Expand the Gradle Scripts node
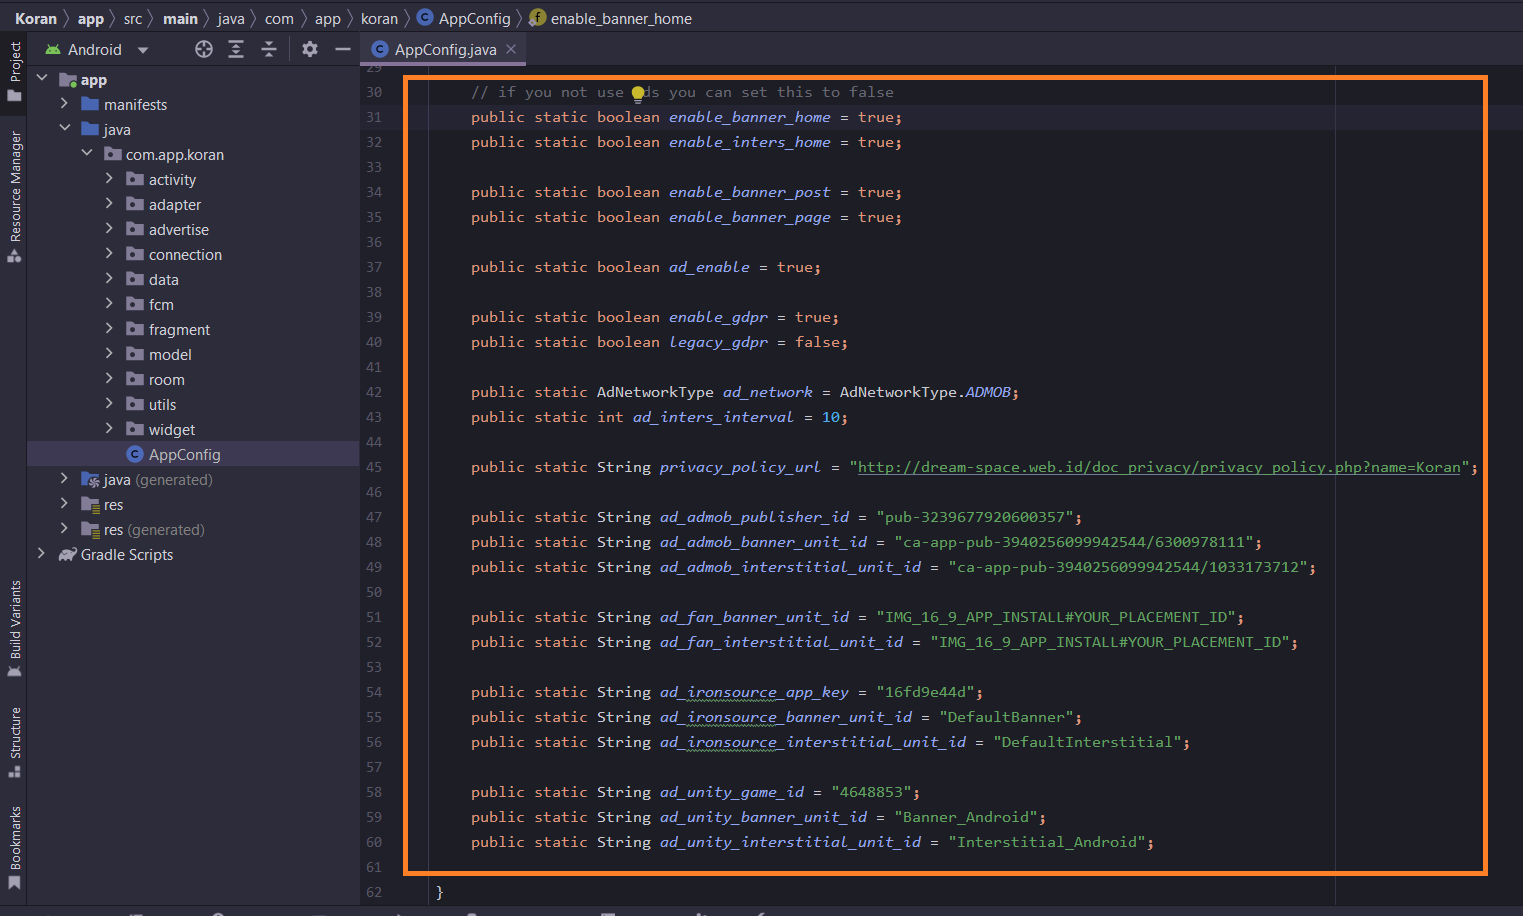 point(41,554)
